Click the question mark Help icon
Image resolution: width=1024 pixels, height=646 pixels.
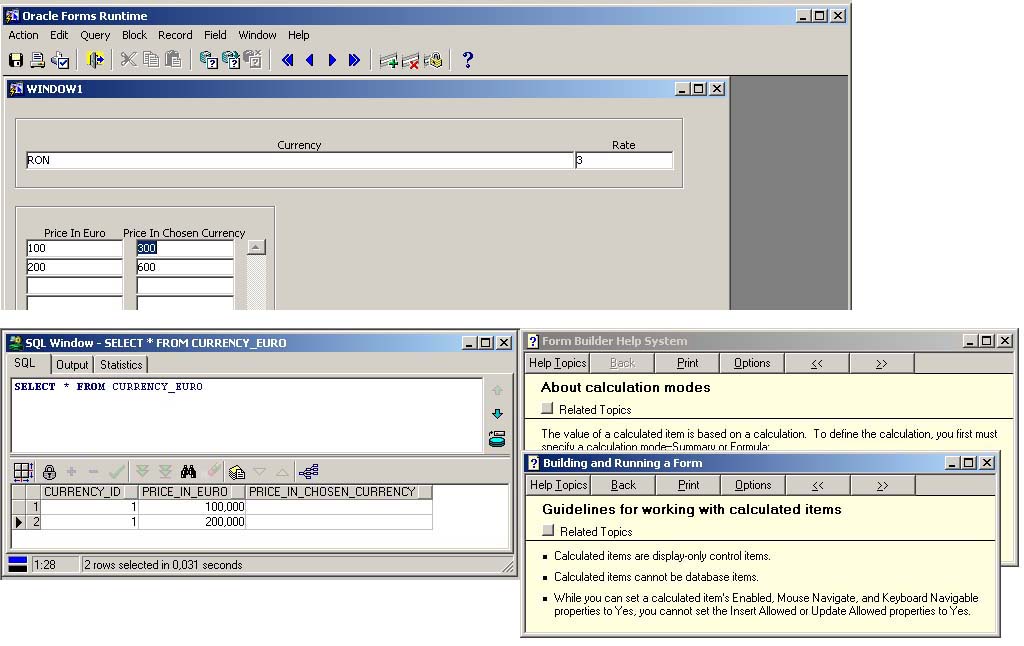pos(467,60)
